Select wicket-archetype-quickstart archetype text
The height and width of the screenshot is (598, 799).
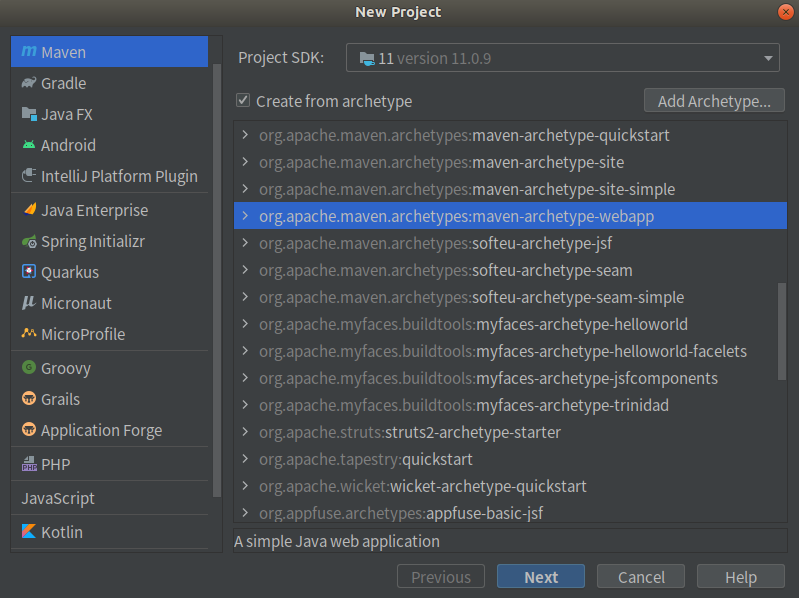coord(422,486)
